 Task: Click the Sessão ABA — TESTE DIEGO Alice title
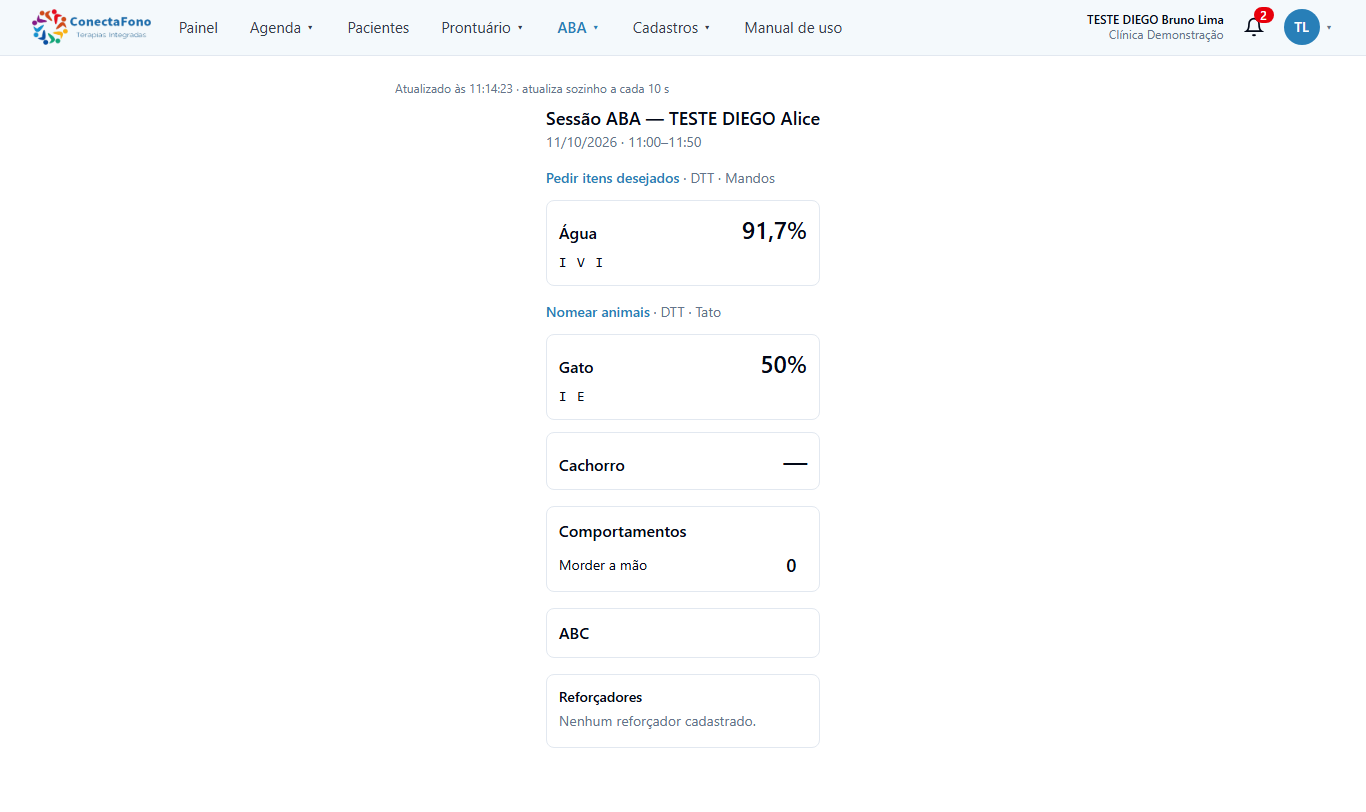(x=683, y=119)
